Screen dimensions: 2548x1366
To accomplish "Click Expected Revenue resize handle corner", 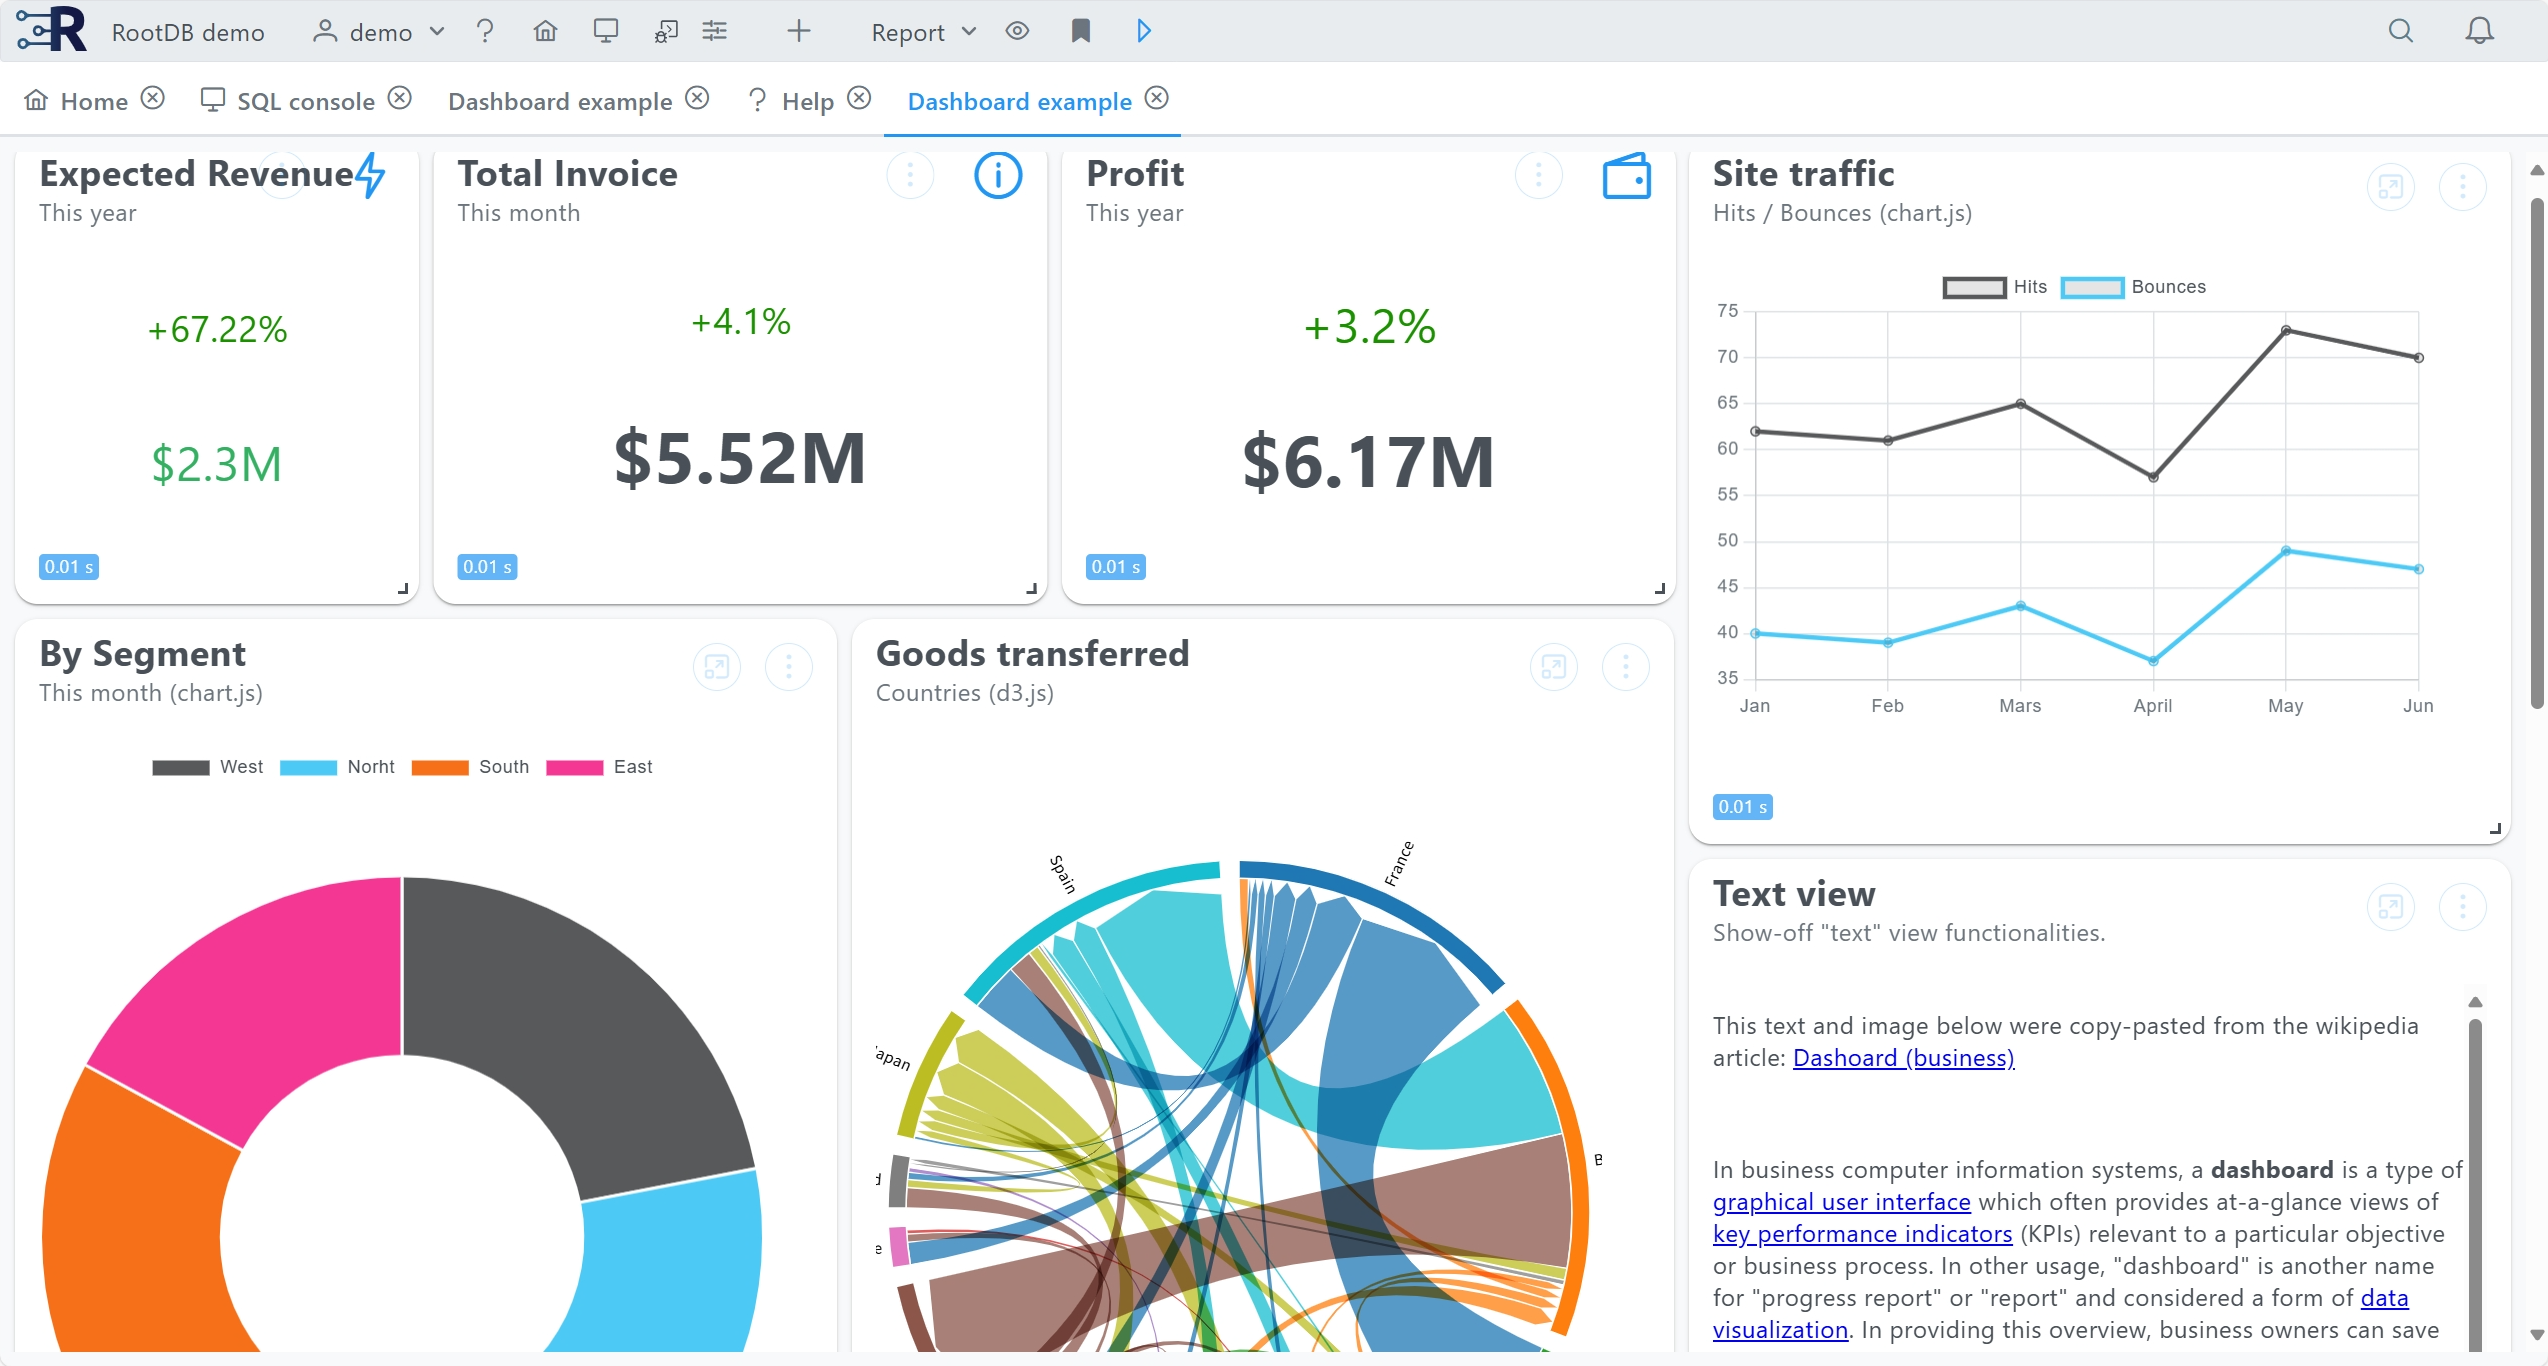I will 403,588.
